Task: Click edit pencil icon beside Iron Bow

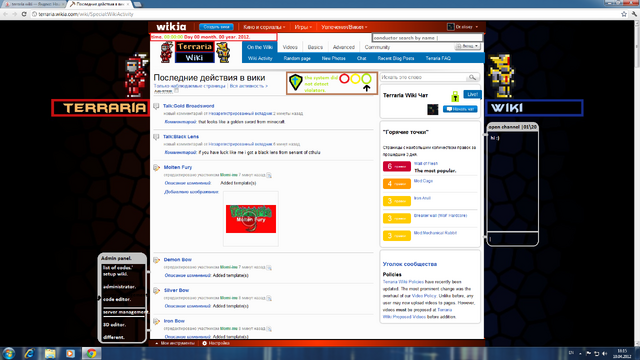Action: (x=156, y=321)
